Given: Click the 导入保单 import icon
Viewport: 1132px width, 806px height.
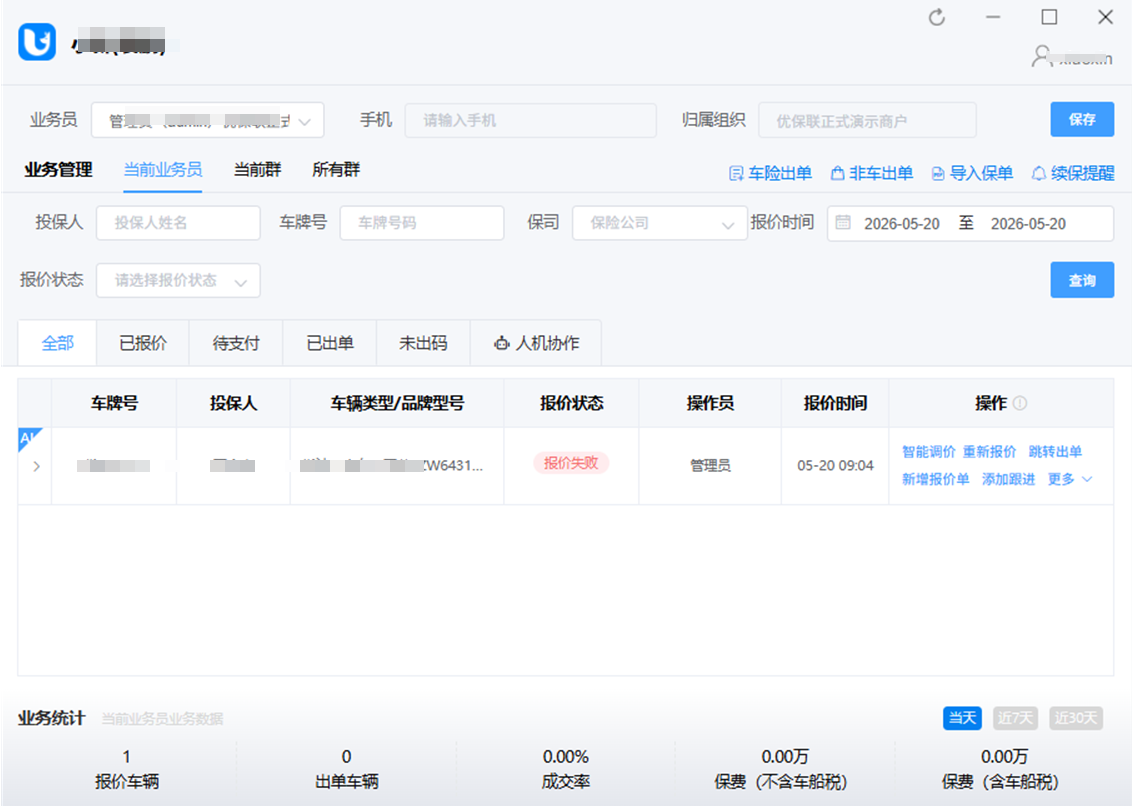Looking at the screenshot, I should [x=938, y=173].
